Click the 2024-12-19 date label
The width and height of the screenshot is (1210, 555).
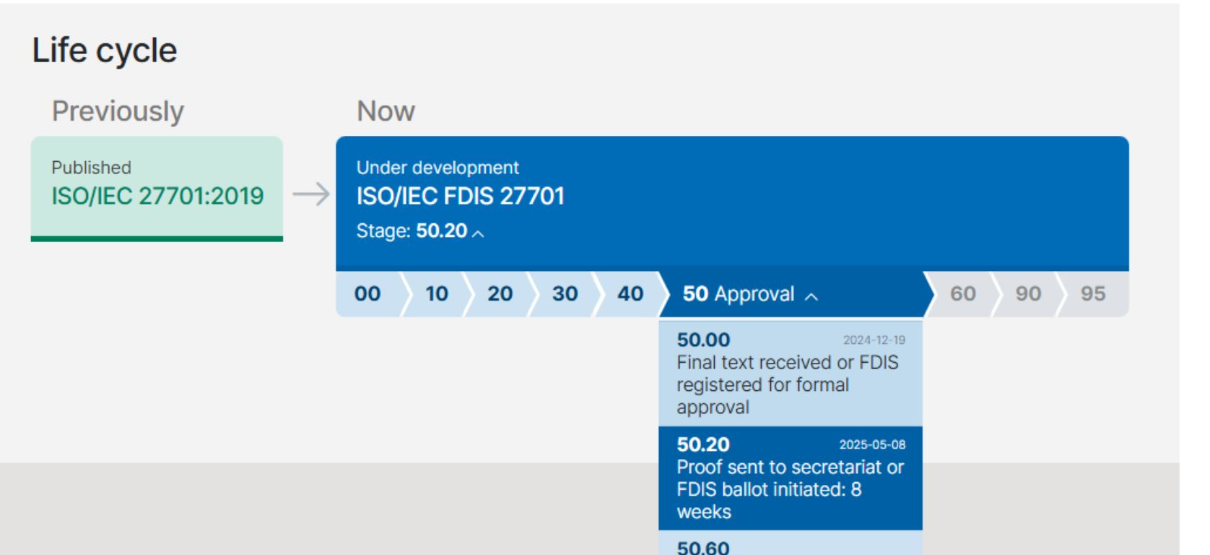tap(874, 340)
